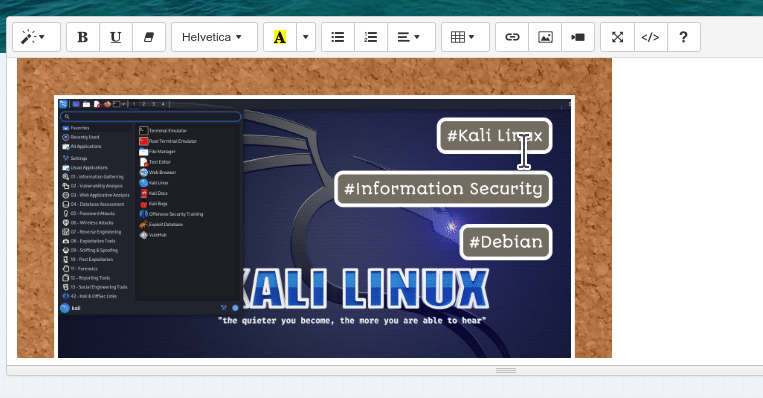Click the Kali menu search field in image
This screenshot has height=398, width=763.
coord(150,116)
